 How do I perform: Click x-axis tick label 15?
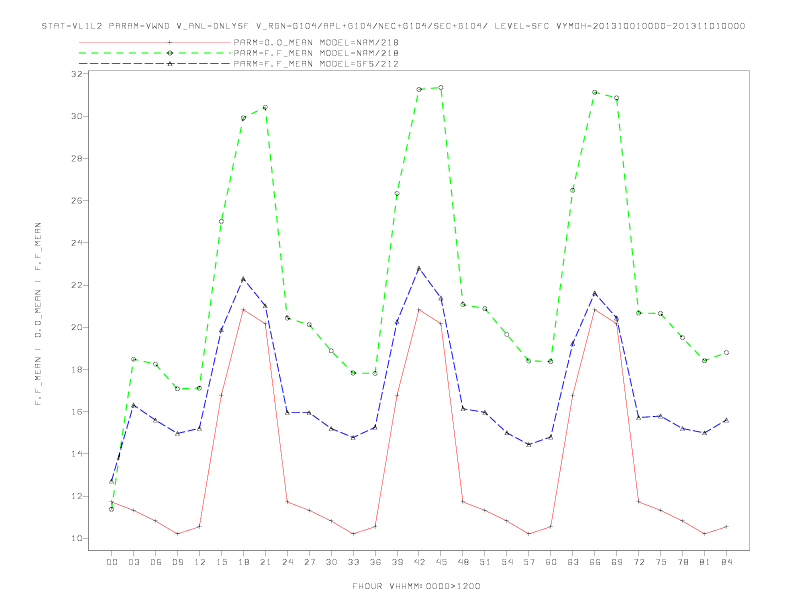click(221, 562)
